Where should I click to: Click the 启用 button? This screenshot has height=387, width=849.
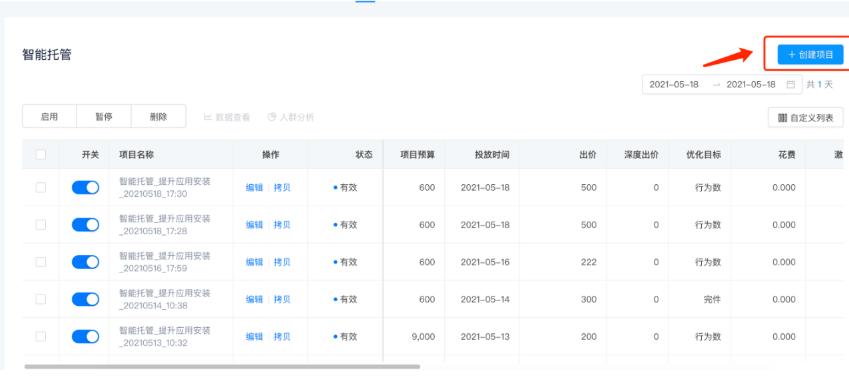point(49,116)
